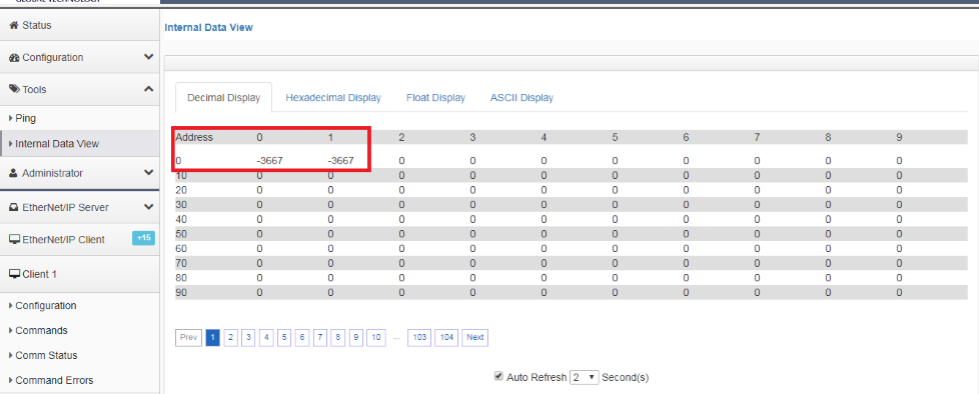Go to page 6

point(302,337)
